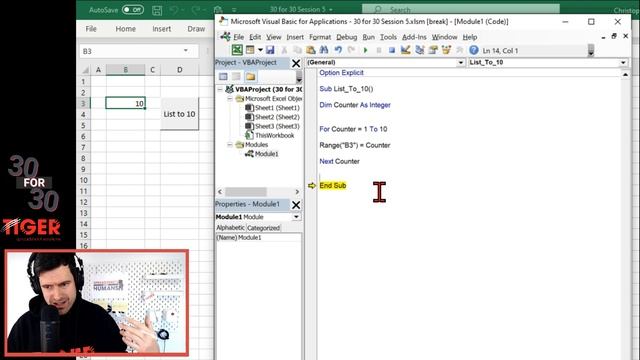Click the View Microsoft Excel toolbar icon
640x360 pixels.
pos(237,50)
